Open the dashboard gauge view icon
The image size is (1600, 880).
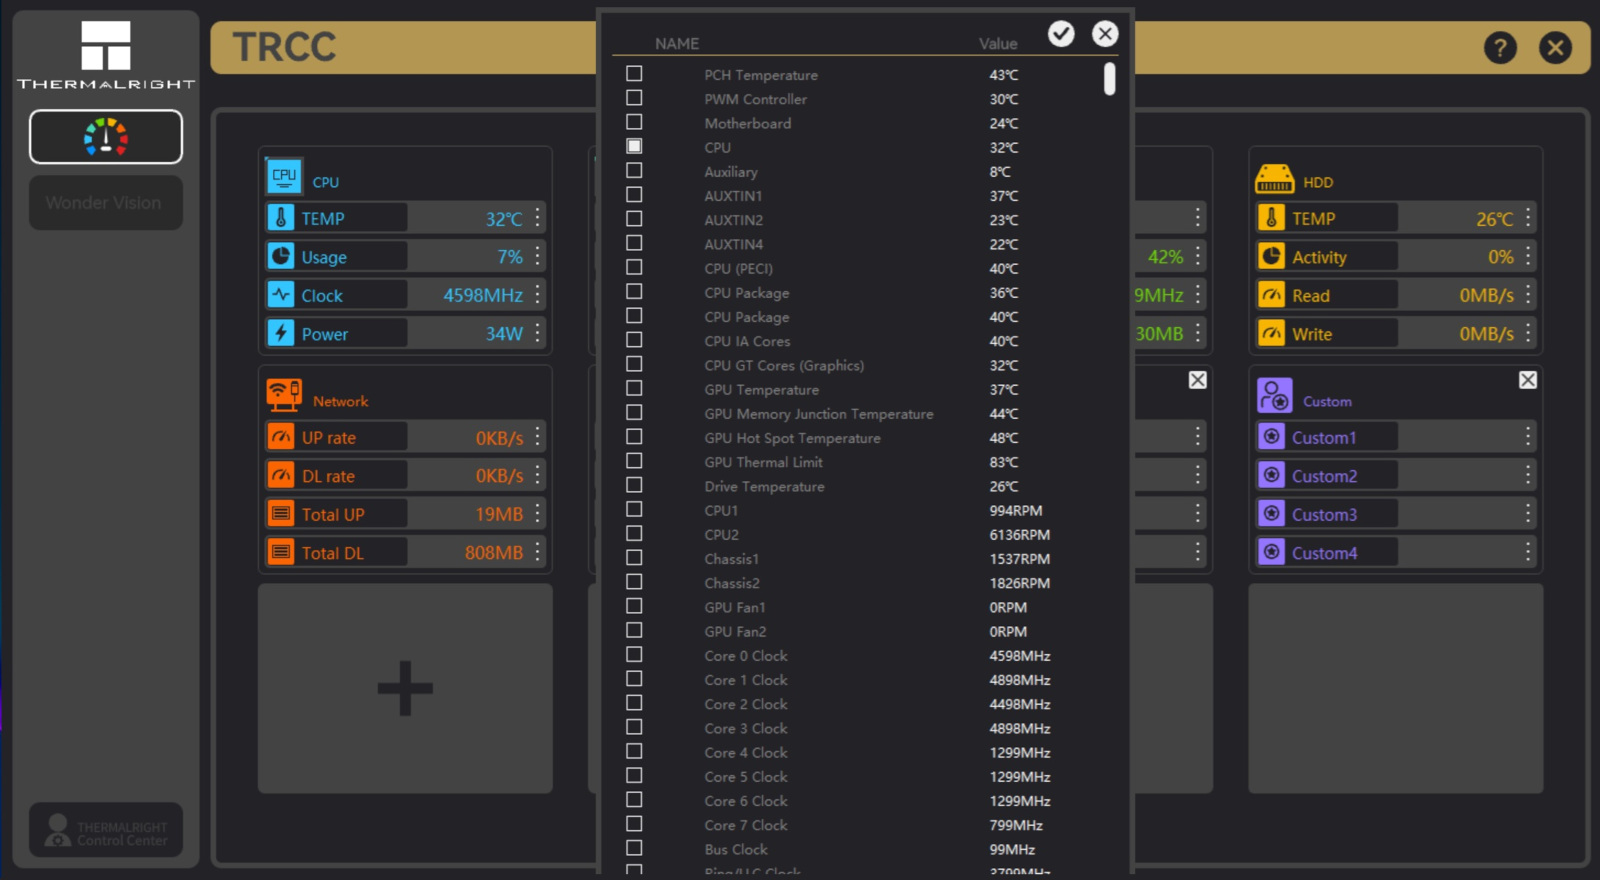[x=106, y=137]
